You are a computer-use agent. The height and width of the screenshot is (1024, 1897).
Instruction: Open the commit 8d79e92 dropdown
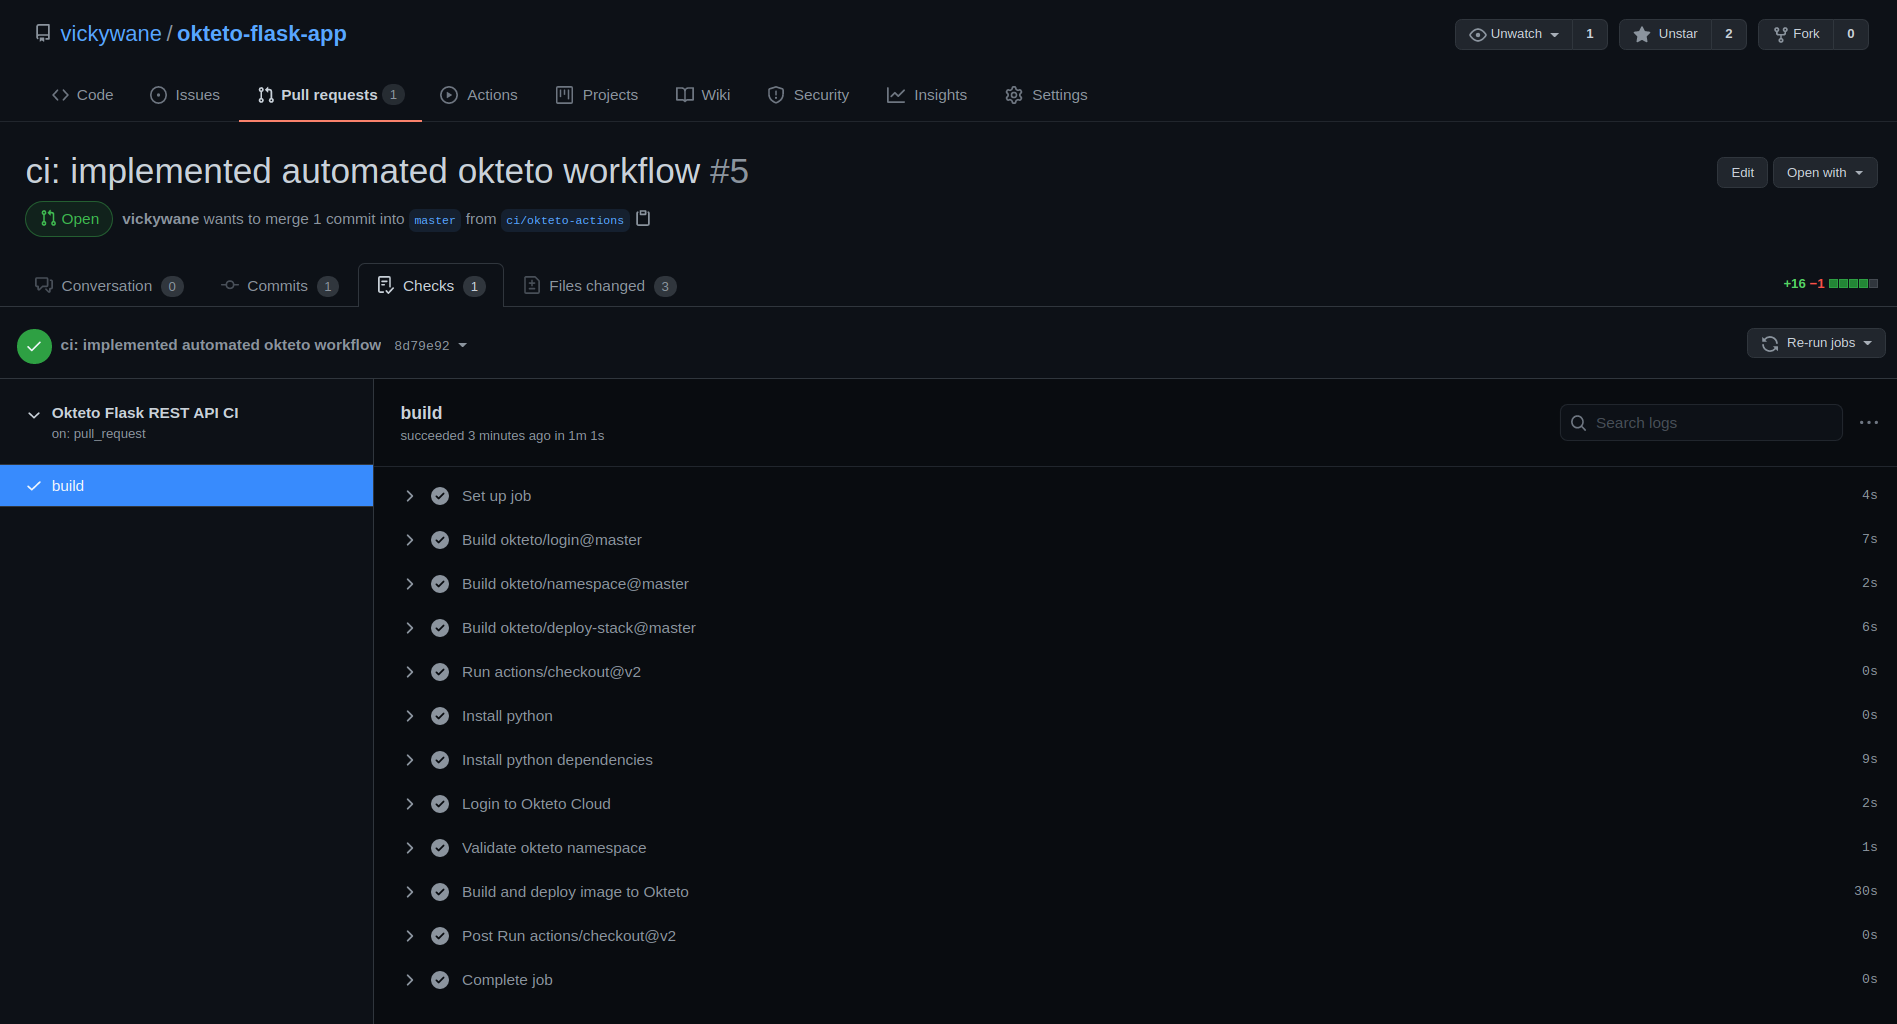(x=431, y=346)
